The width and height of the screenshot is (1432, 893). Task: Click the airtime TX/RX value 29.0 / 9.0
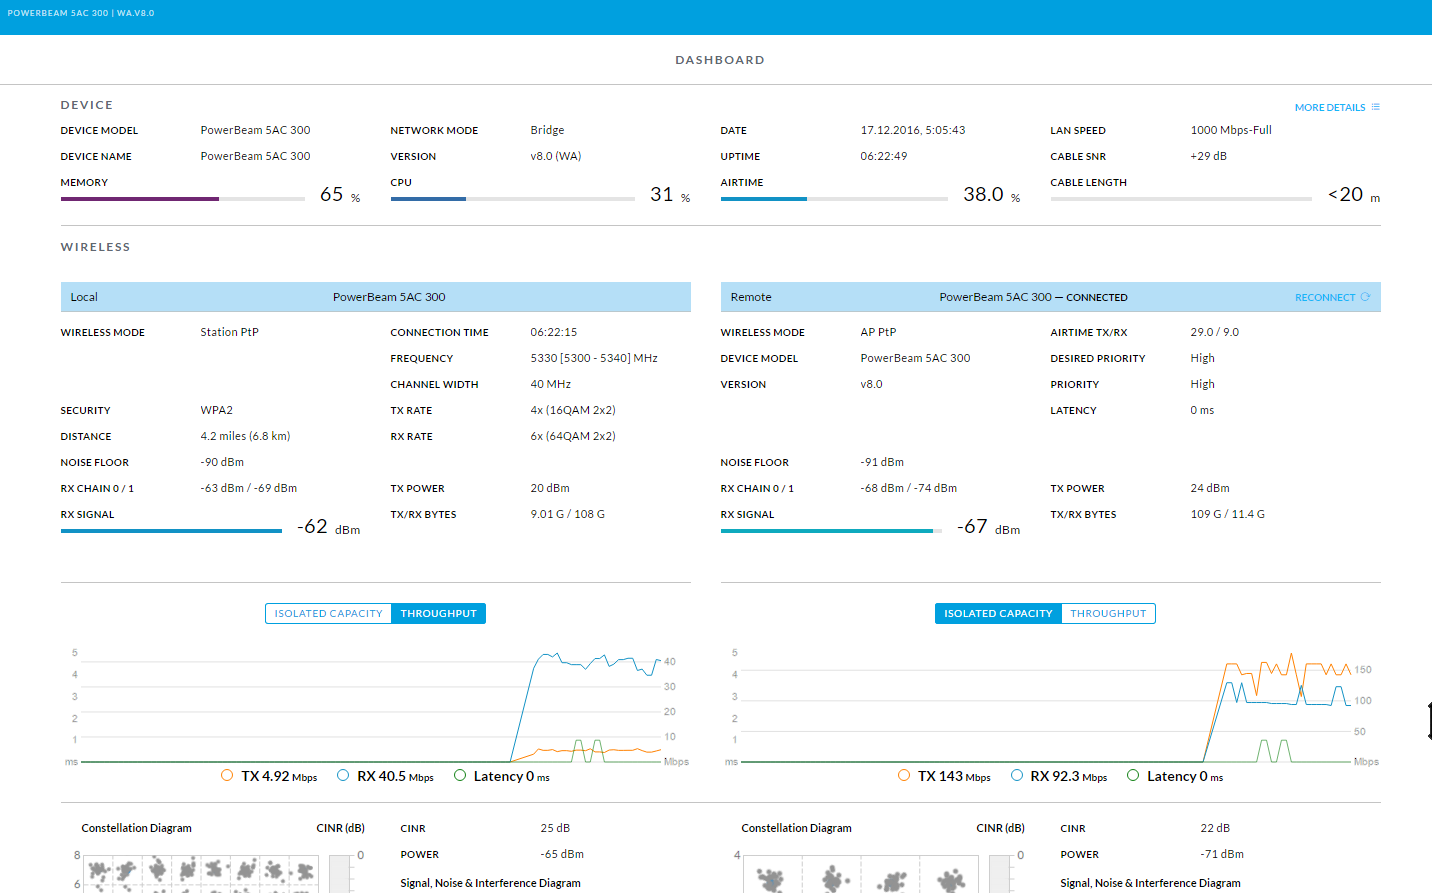click(1214, 332)
